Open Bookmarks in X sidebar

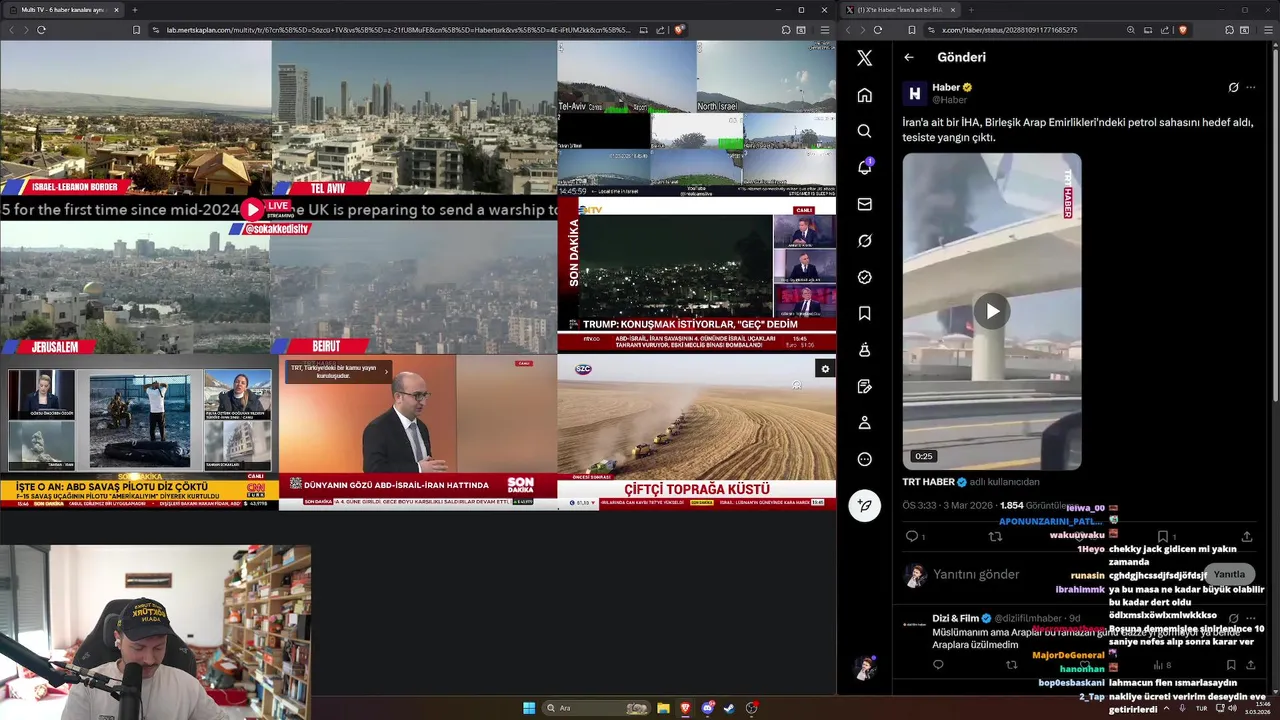click(x=865, y=313)
